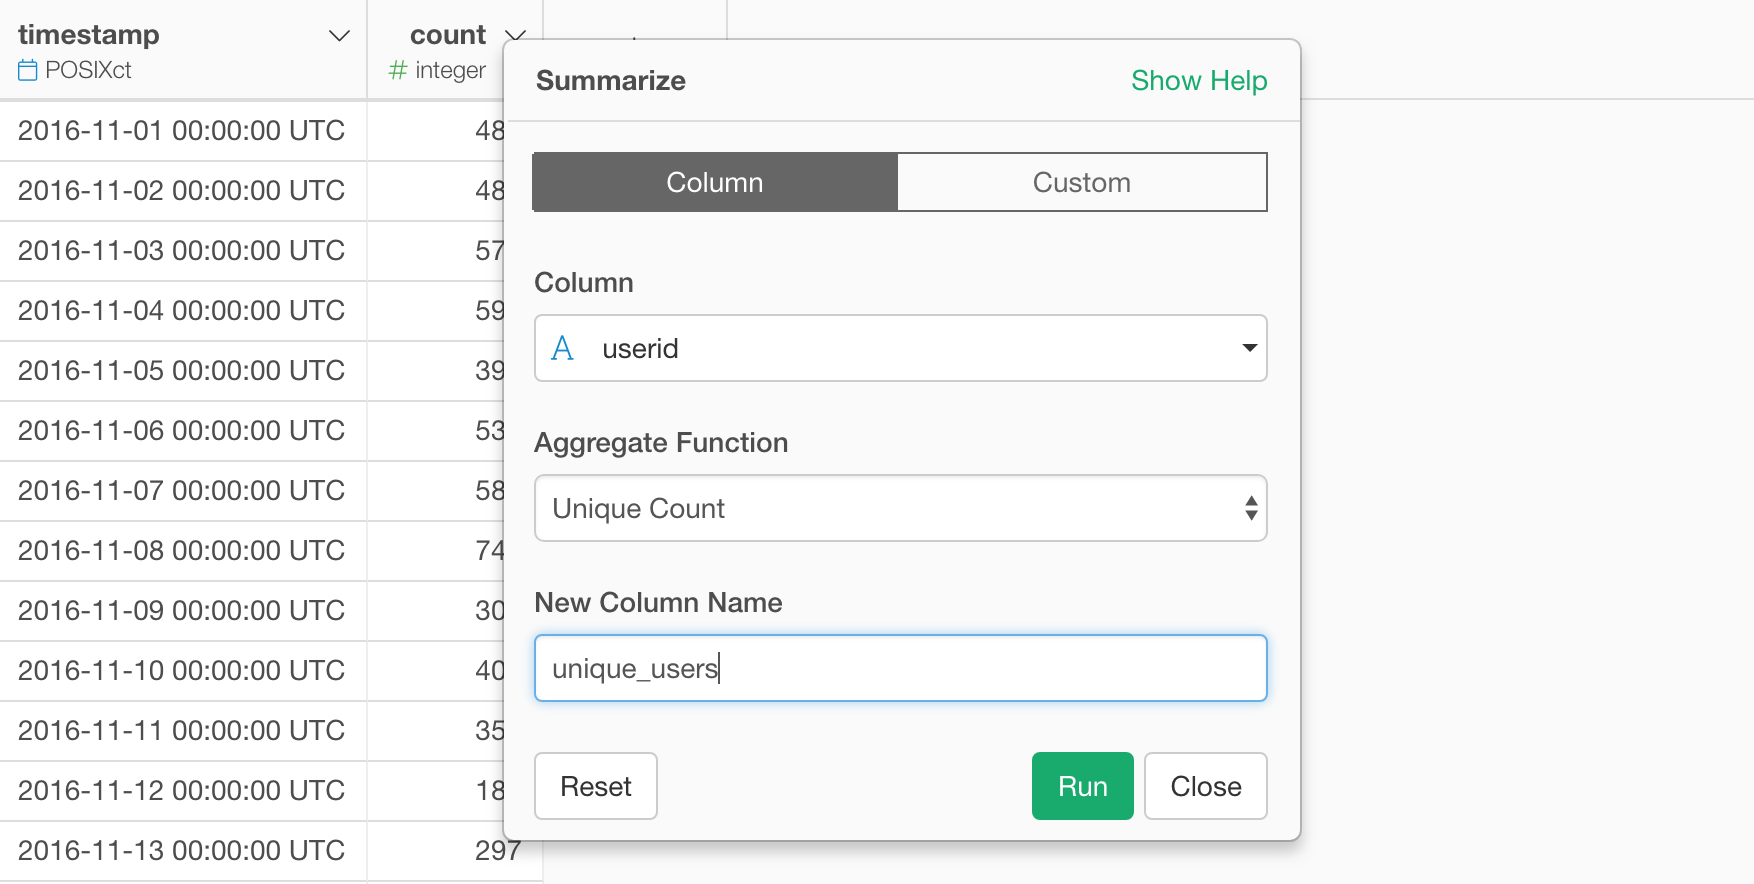Open the Column dropdown showing userid

[901, 348]
